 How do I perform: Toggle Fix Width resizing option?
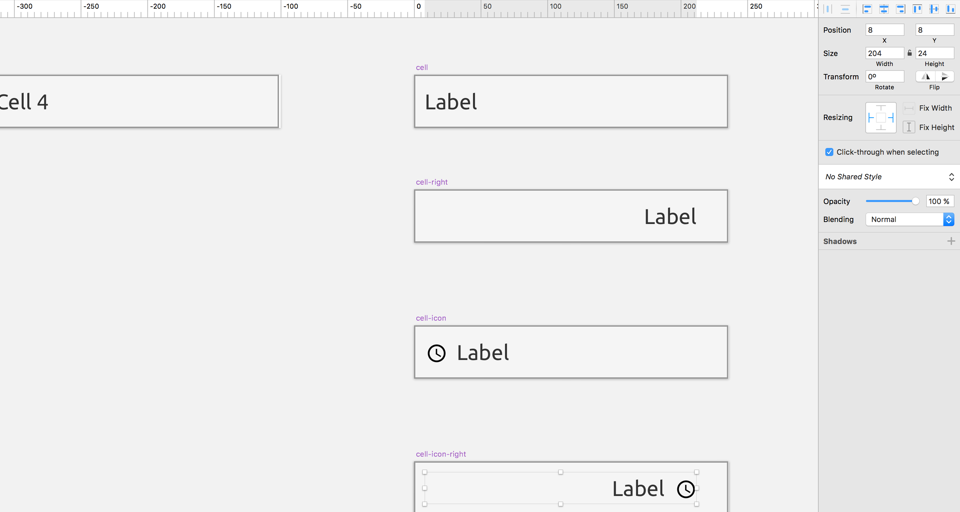pos(909,108)
